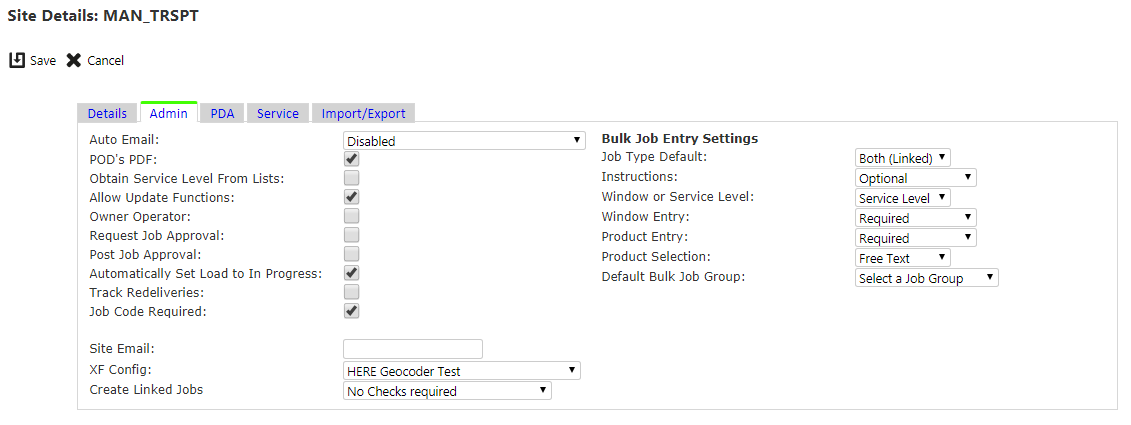The image size is (1131, 425).
Task: Open Create Linked Jobs dropdown
Action: click(x=447, y=391)
